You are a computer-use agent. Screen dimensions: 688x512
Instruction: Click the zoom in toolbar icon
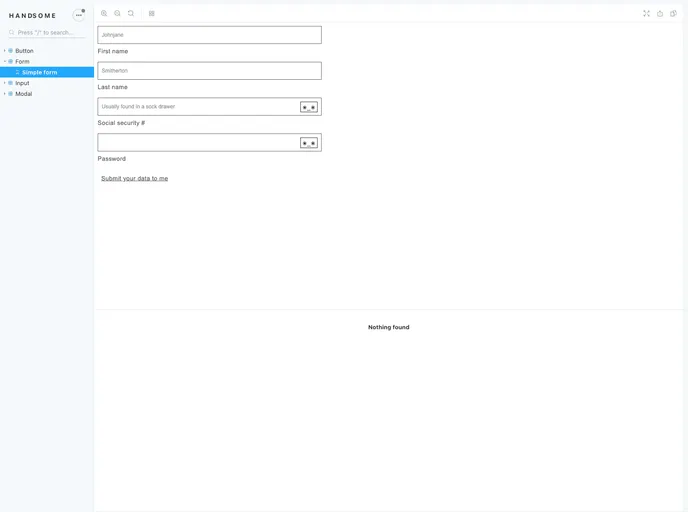click(104, 14)
